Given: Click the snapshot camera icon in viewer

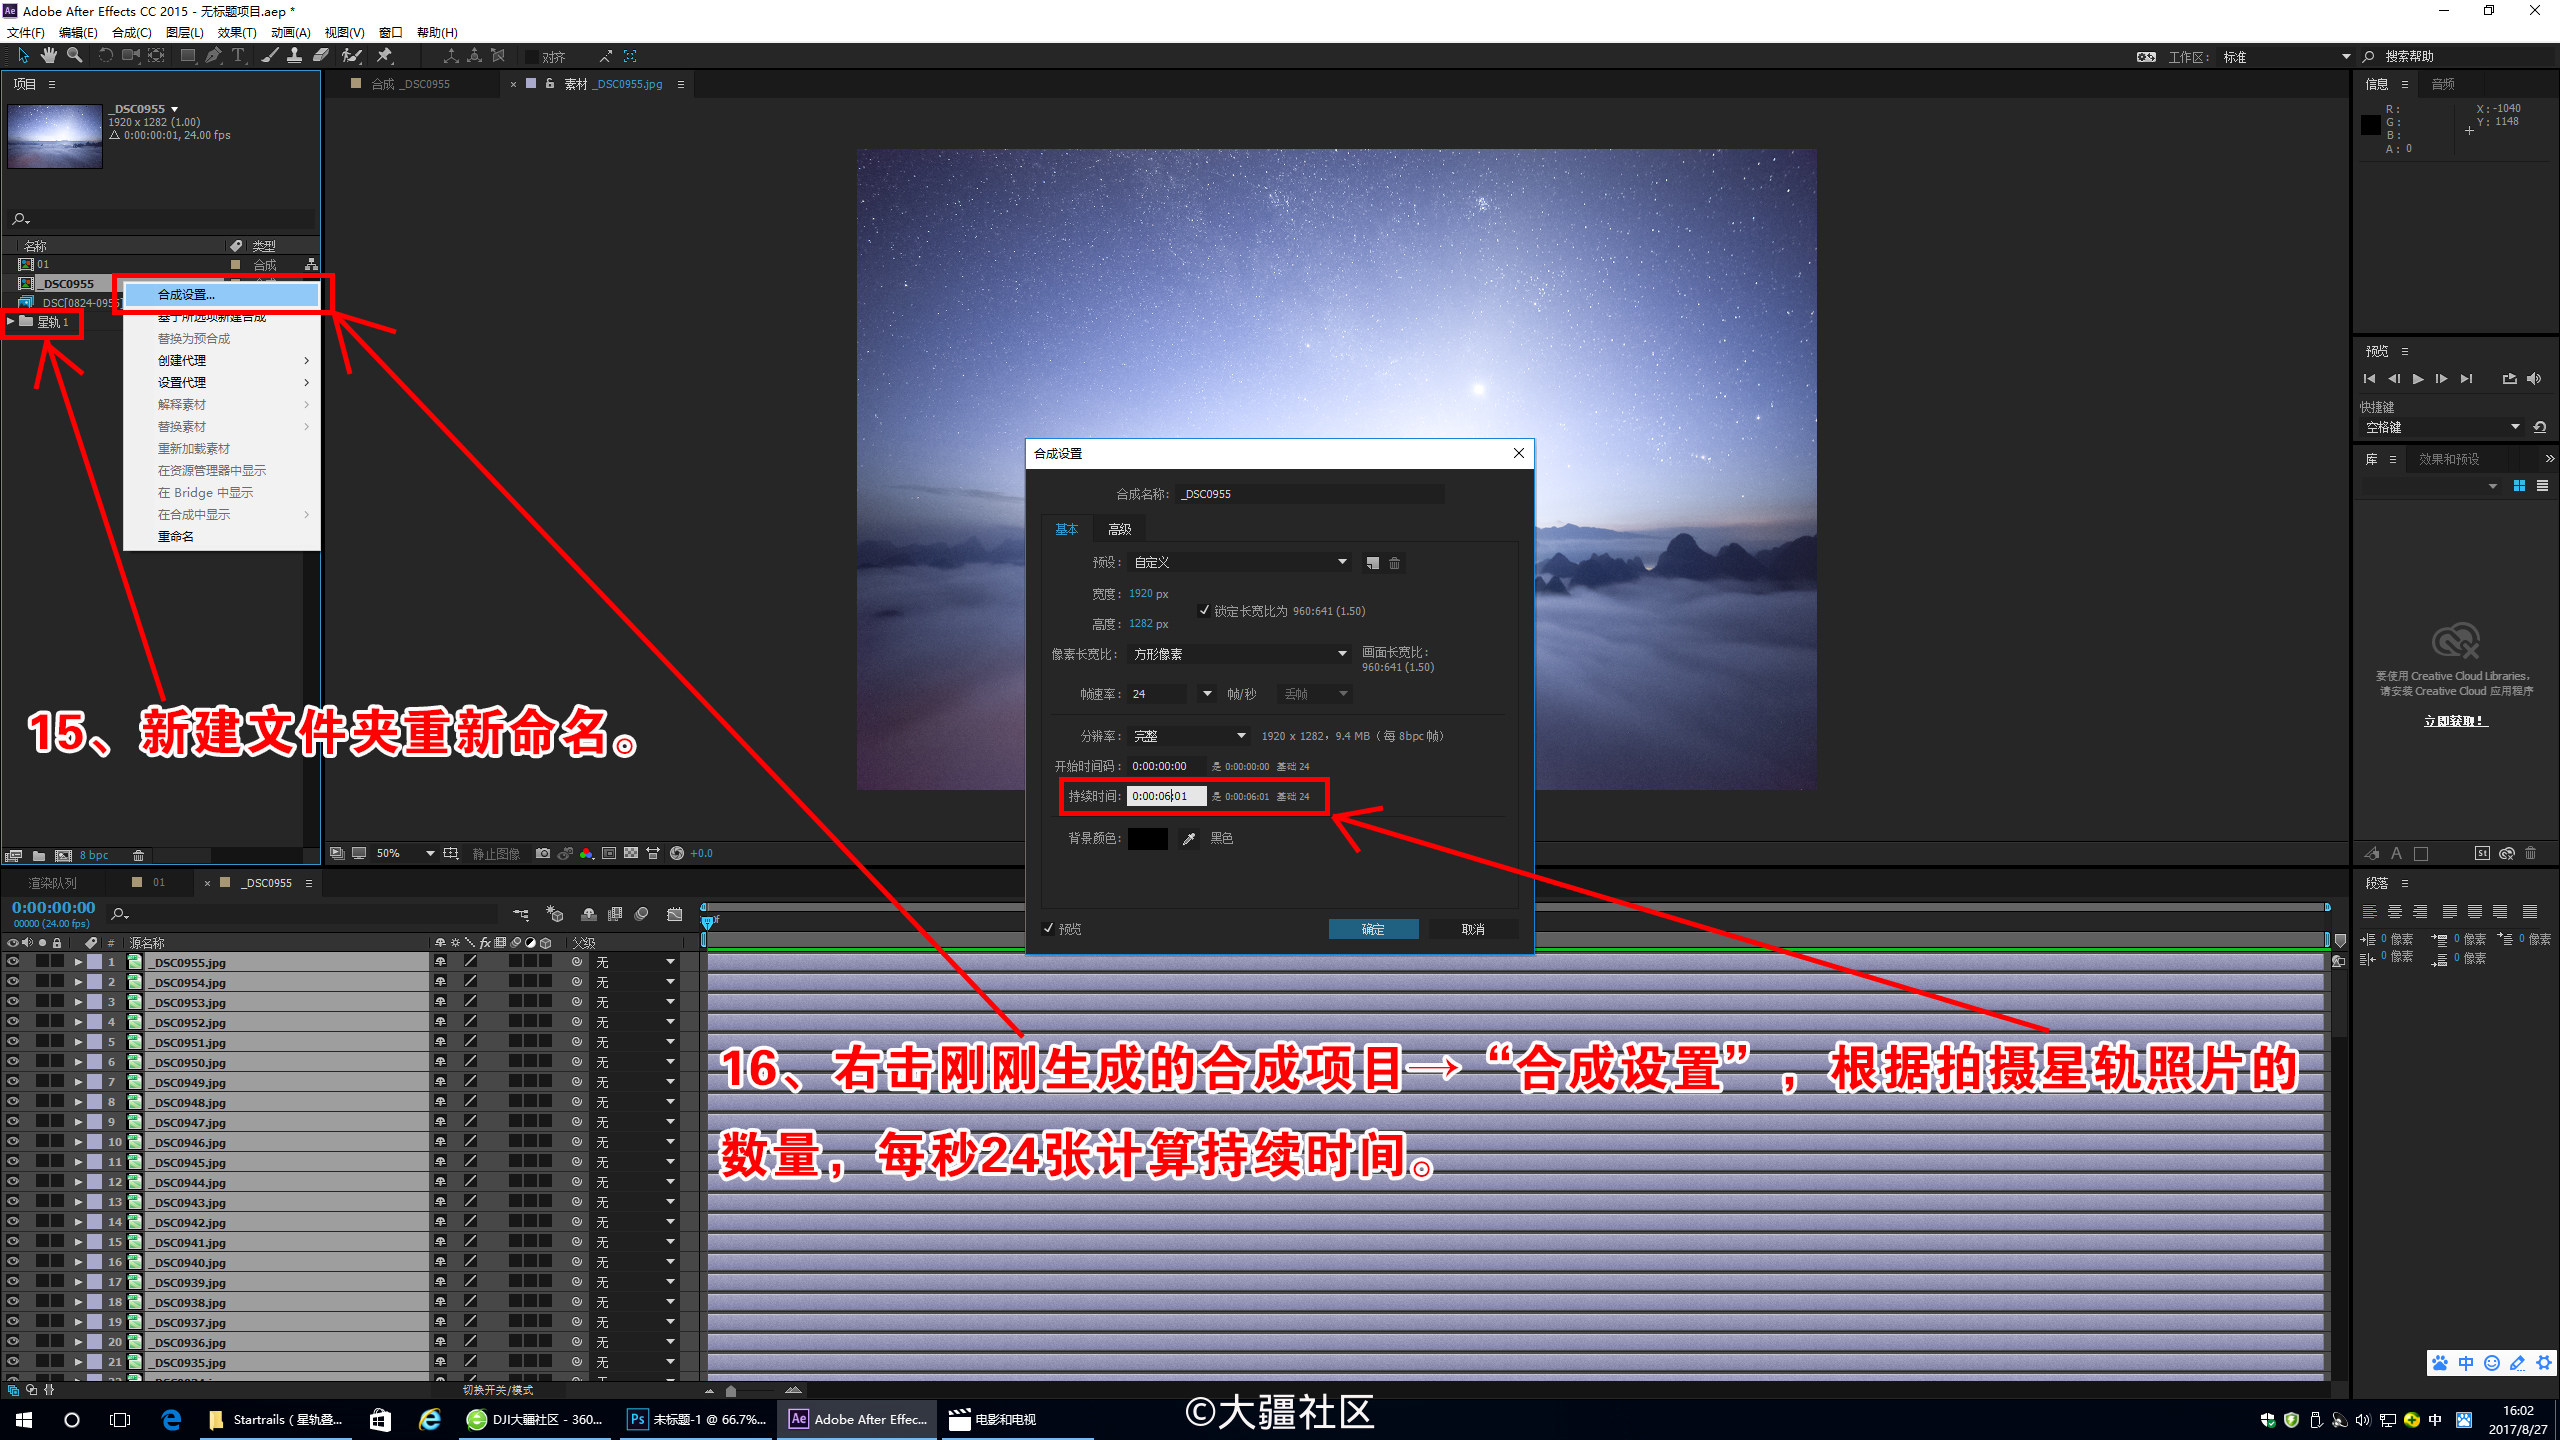Looking at the screenshot, I should pyautogui.click(x=542, y=853).
